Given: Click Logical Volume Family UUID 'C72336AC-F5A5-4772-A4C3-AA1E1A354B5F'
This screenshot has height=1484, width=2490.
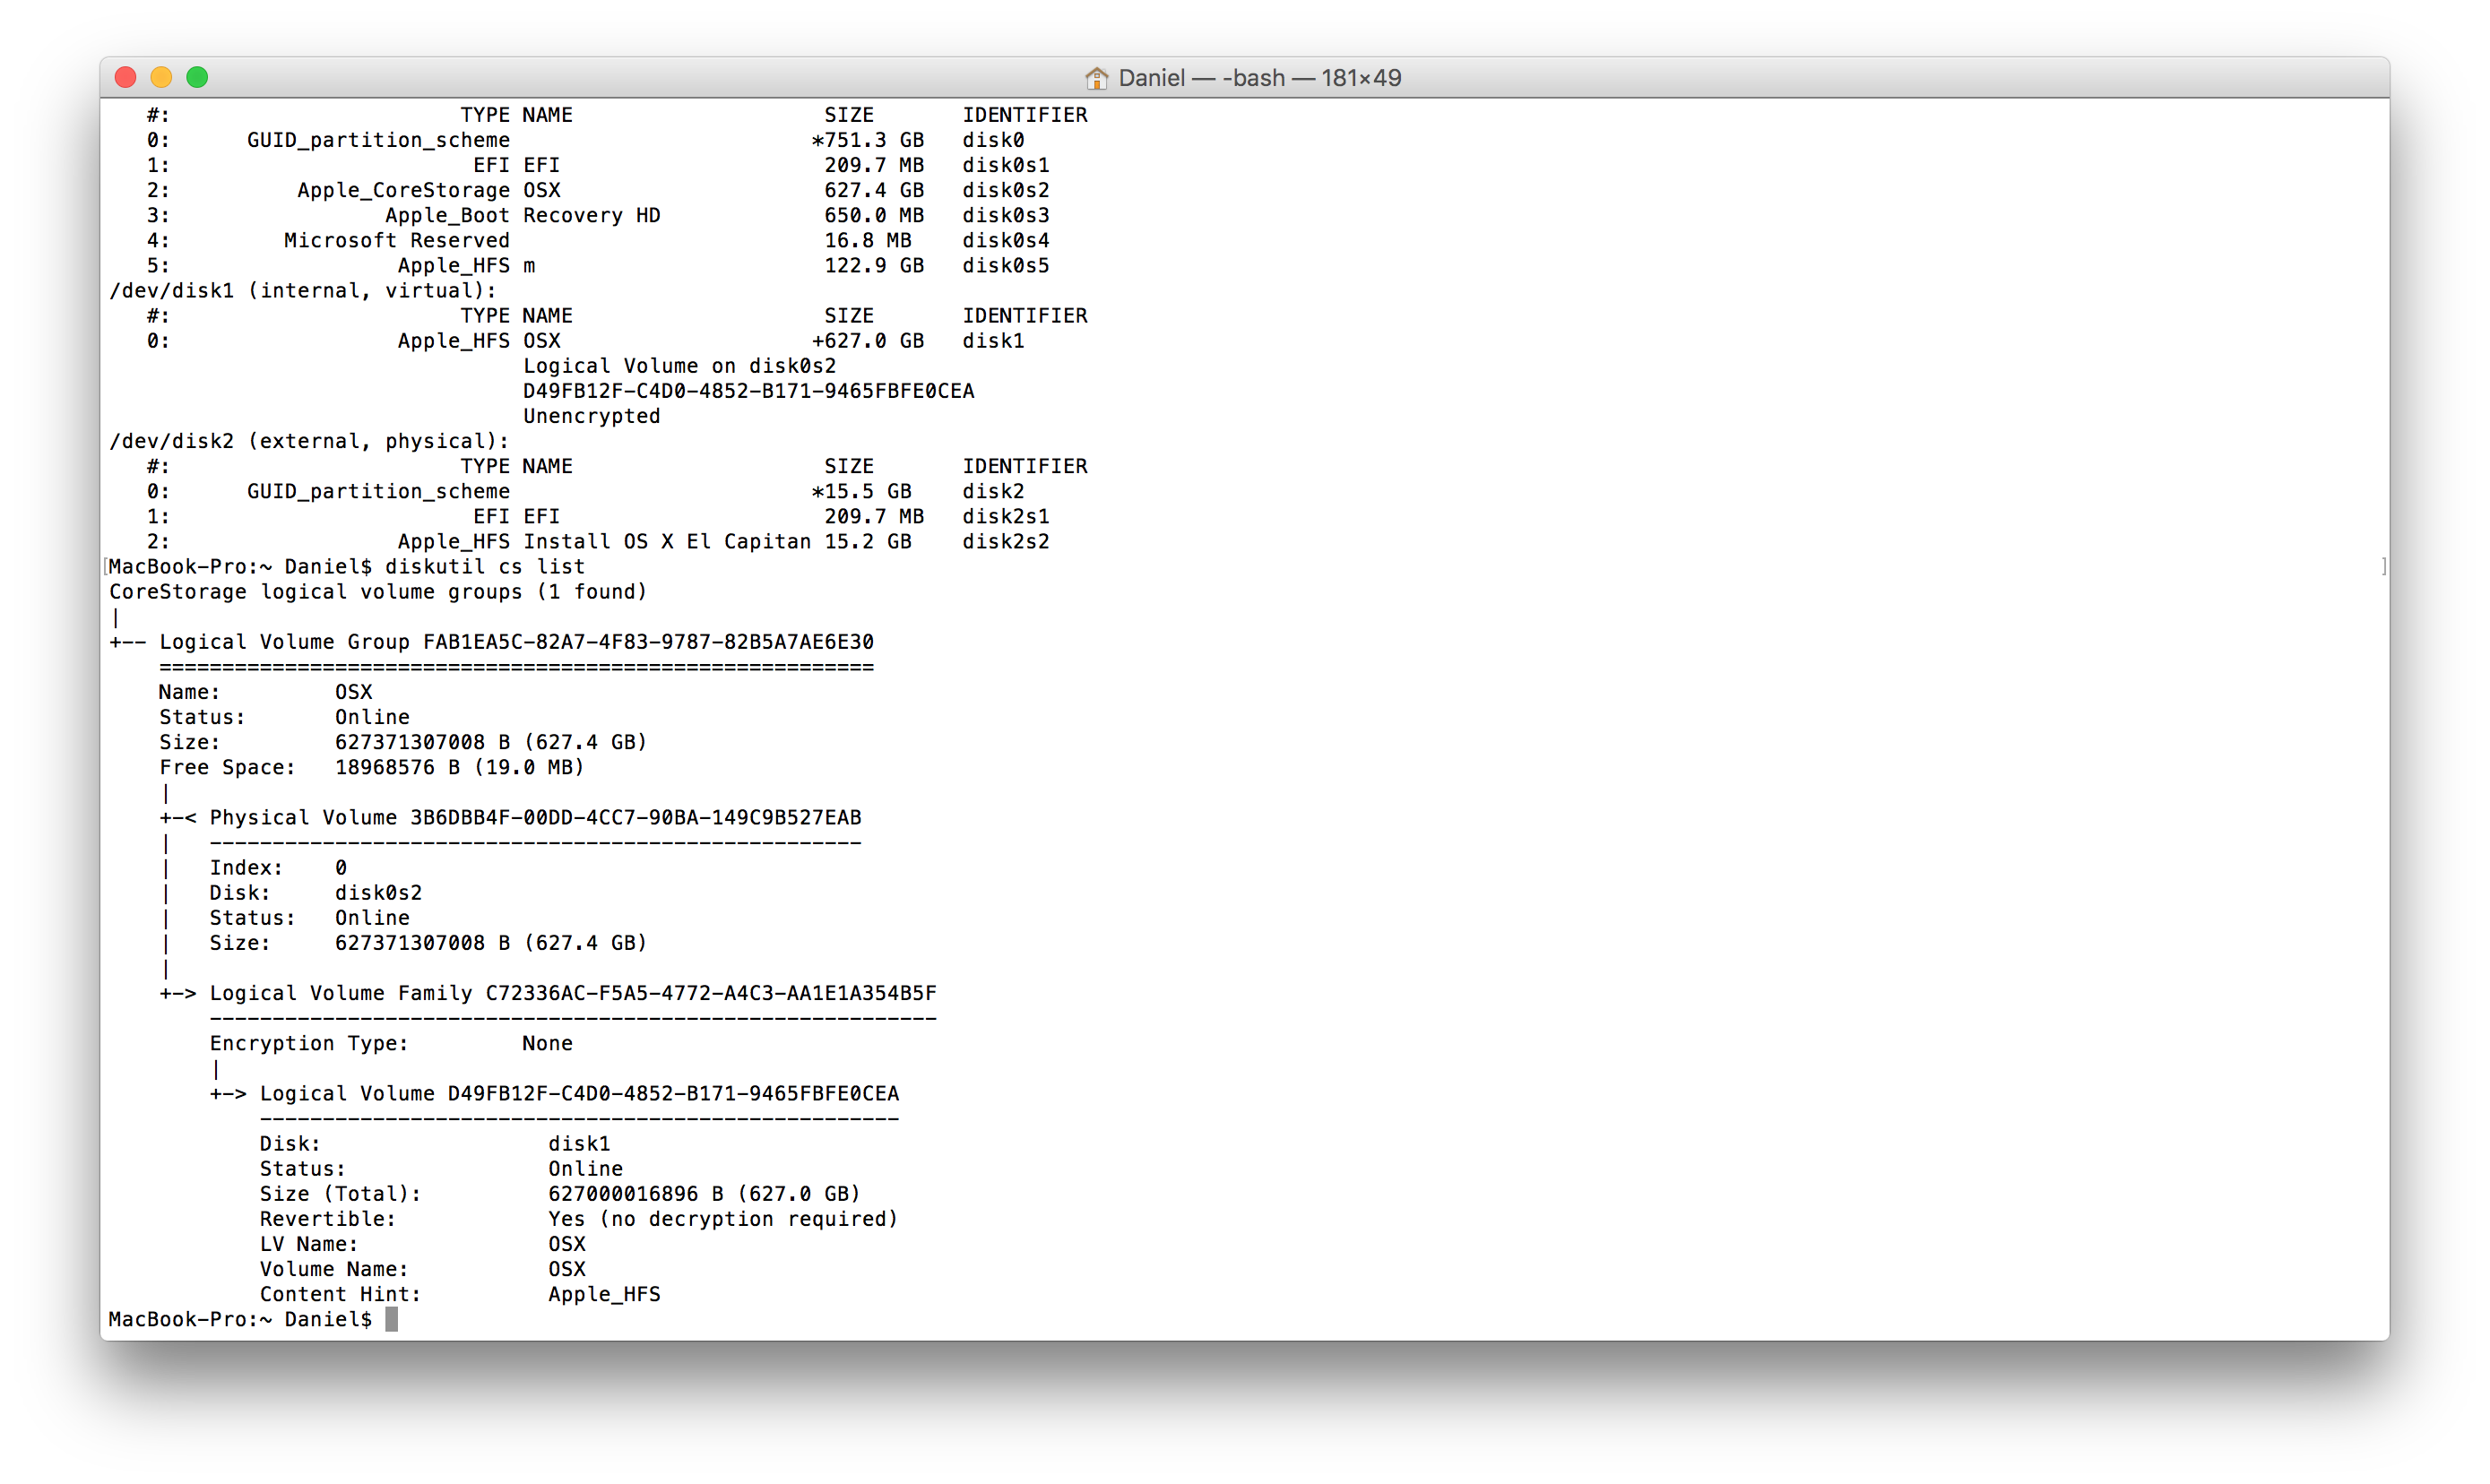Looking at the screenshot, I should pos(711,993).
